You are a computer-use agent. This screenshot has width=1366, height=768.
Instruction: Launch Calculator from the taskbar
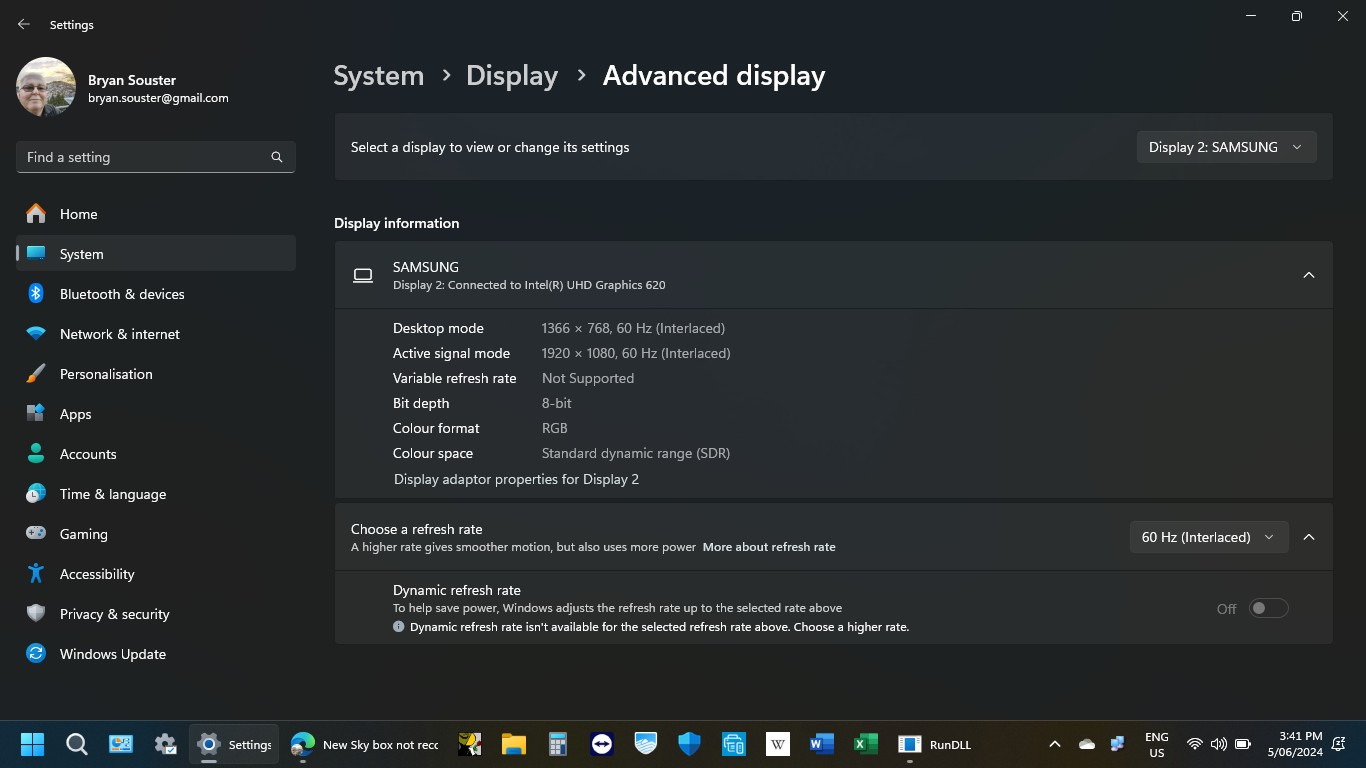click(x=558, y=744)
